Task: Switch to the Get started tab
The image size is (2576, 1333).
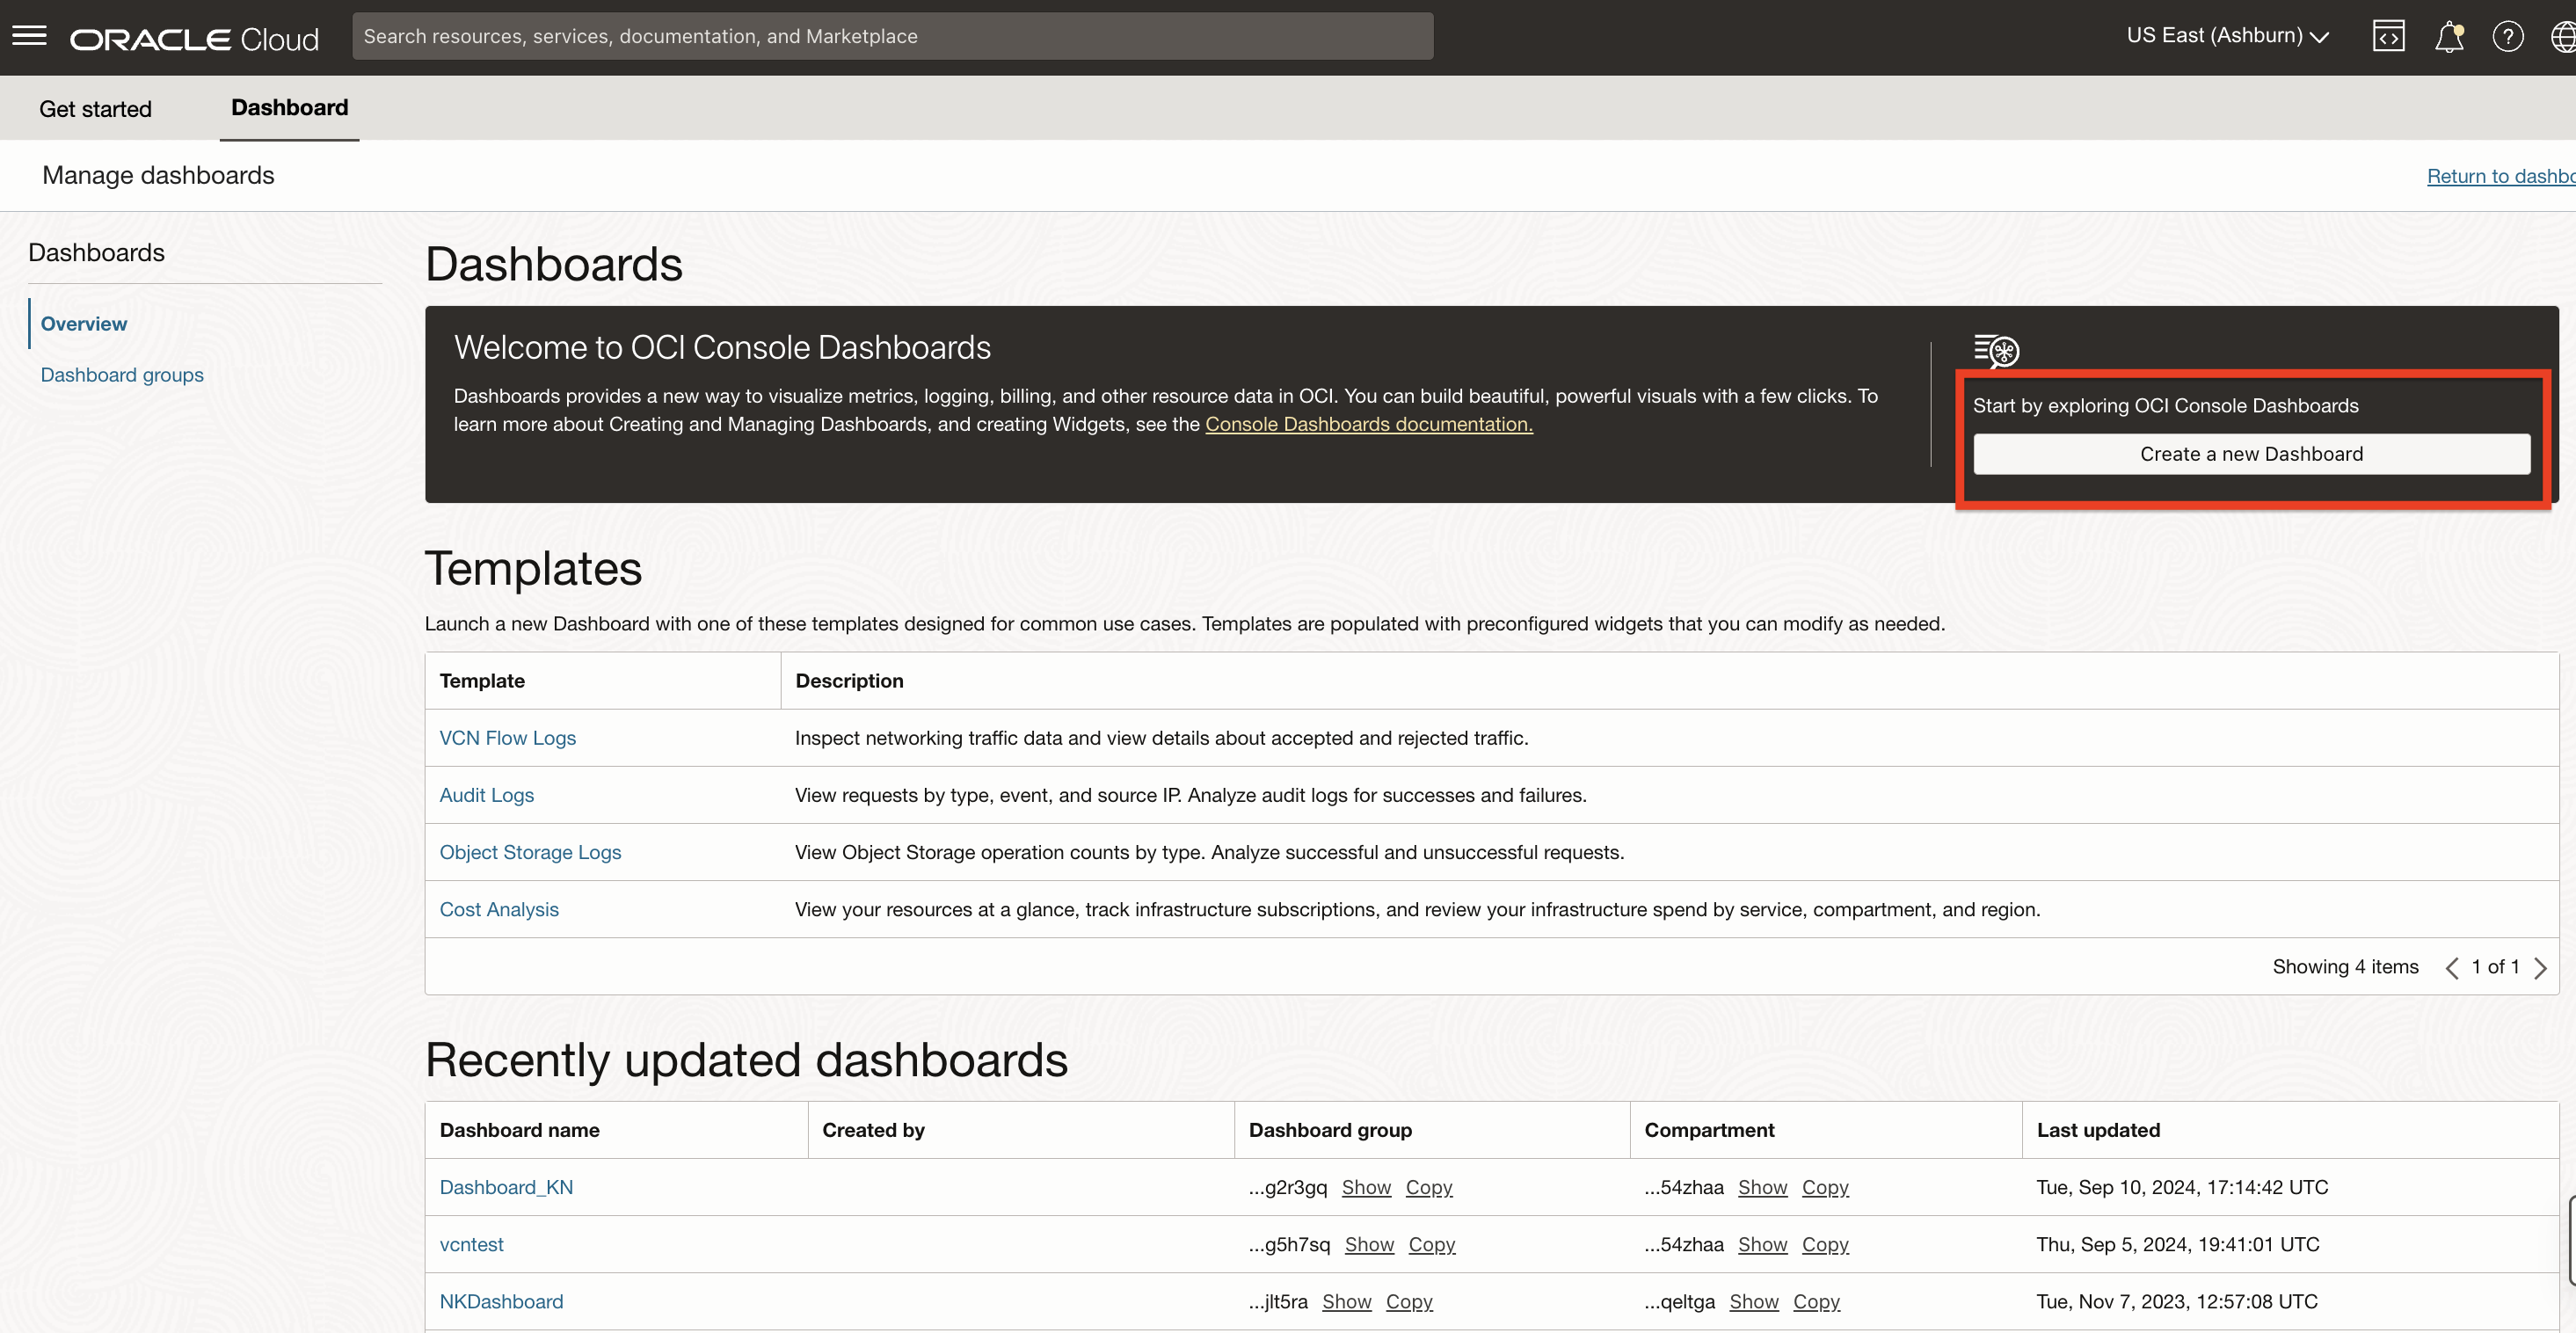Action: pos(95,108)
